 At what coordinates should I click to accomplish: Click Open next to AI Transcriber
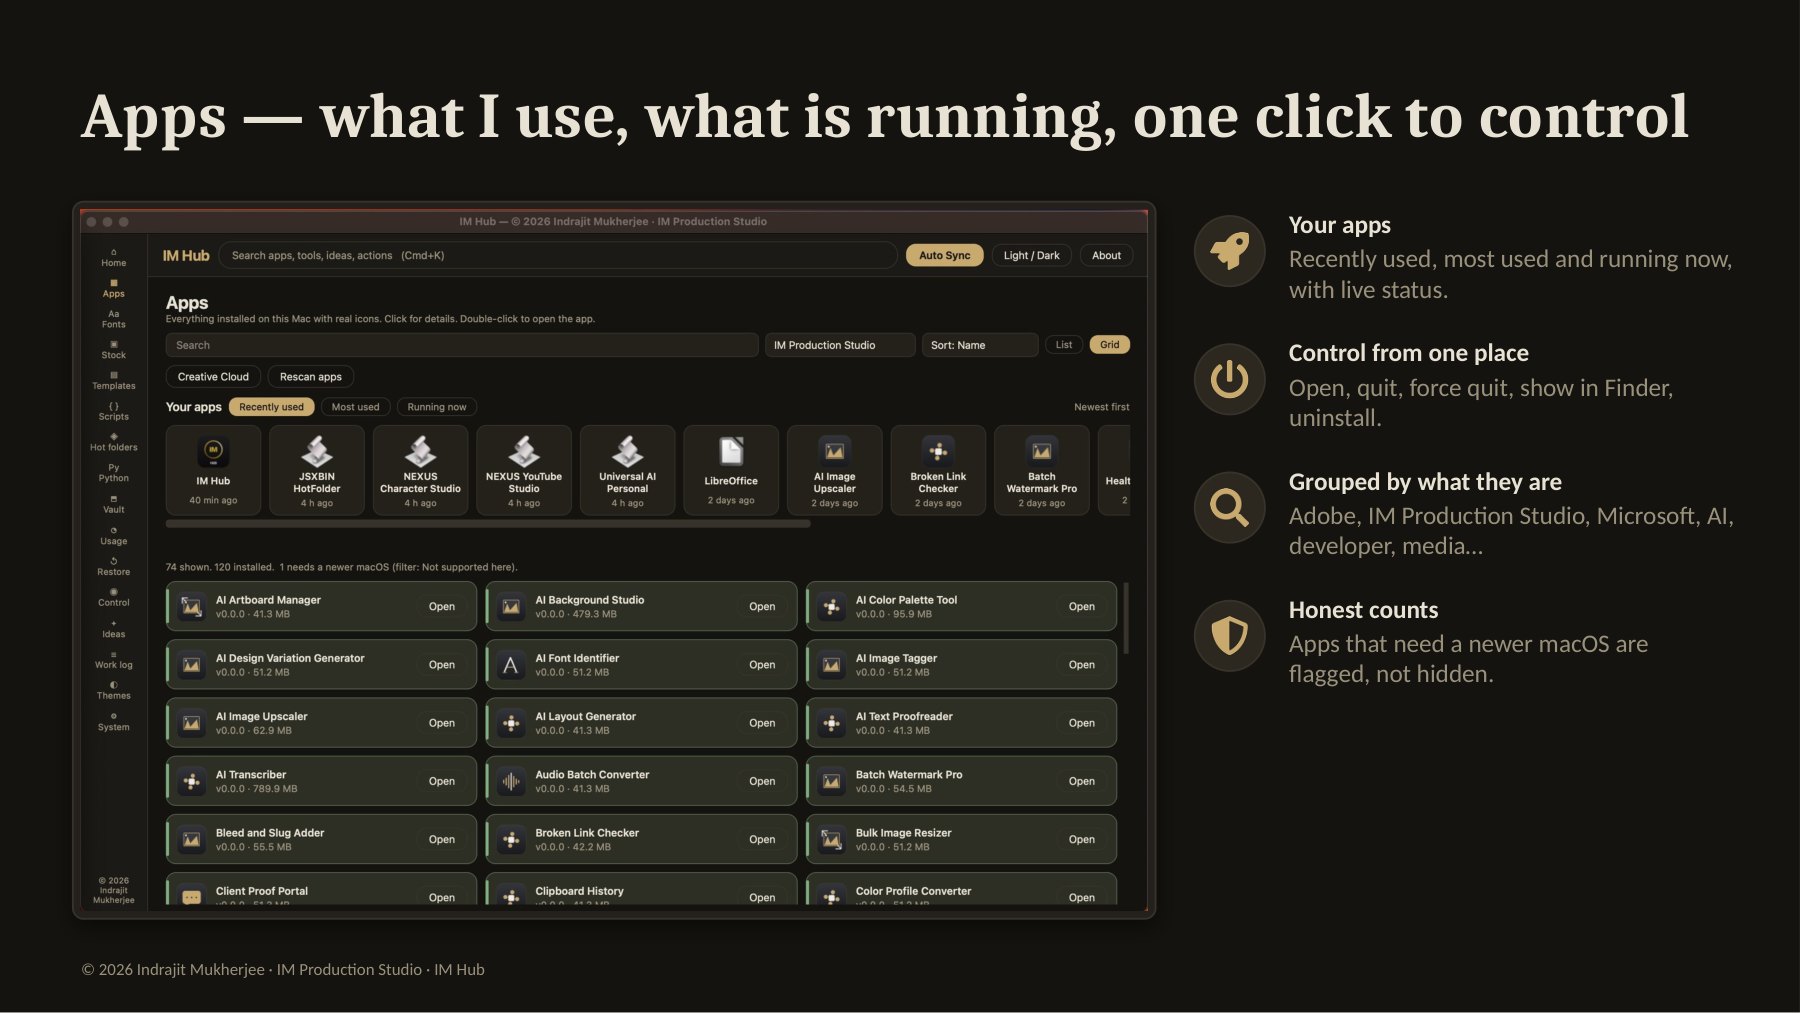point(442,781)
